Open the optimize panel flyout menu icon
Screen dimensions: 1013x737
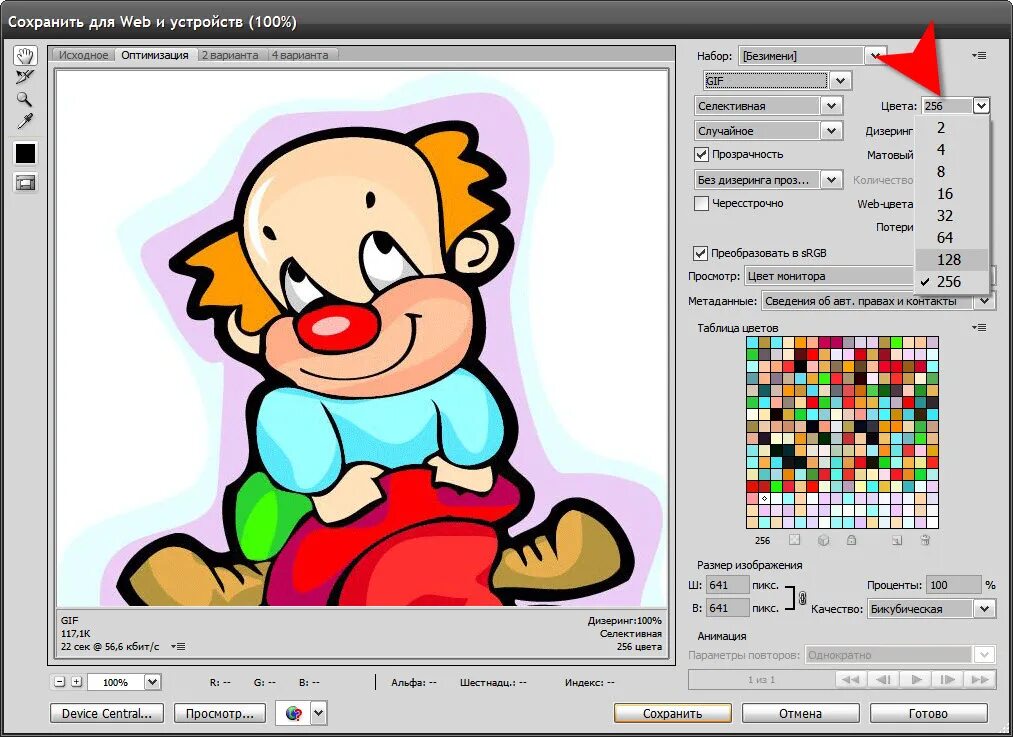[979, 56]
